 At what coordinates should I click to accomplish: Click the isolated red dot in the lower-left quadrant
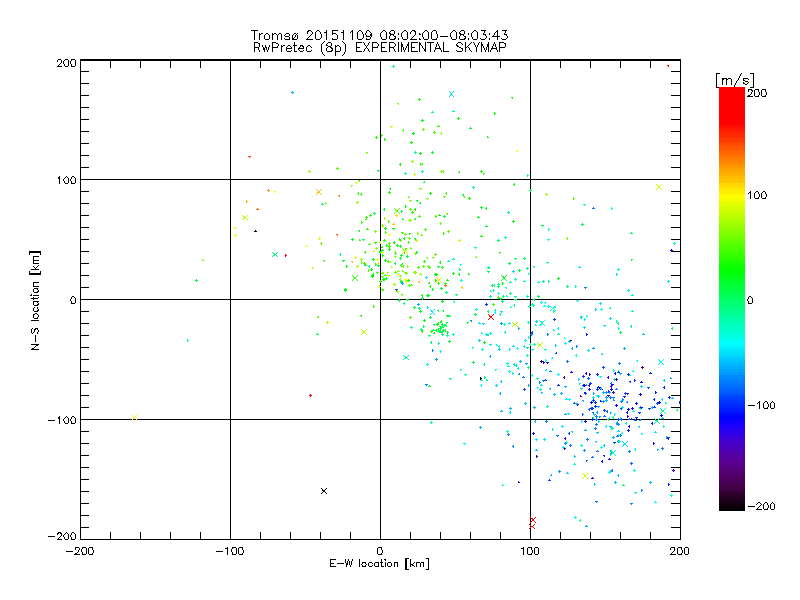coord(310,395)
